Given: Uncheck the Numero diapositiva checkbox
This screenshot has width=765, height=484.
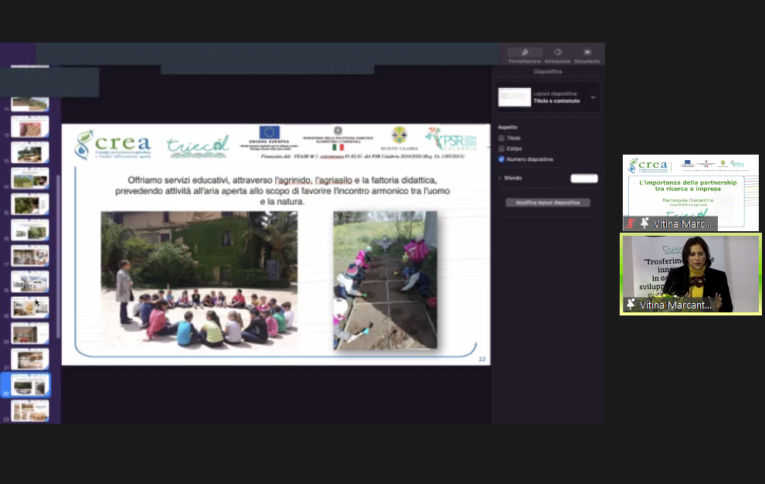Looking at the screenshot, I should click(x=501, y=159).
